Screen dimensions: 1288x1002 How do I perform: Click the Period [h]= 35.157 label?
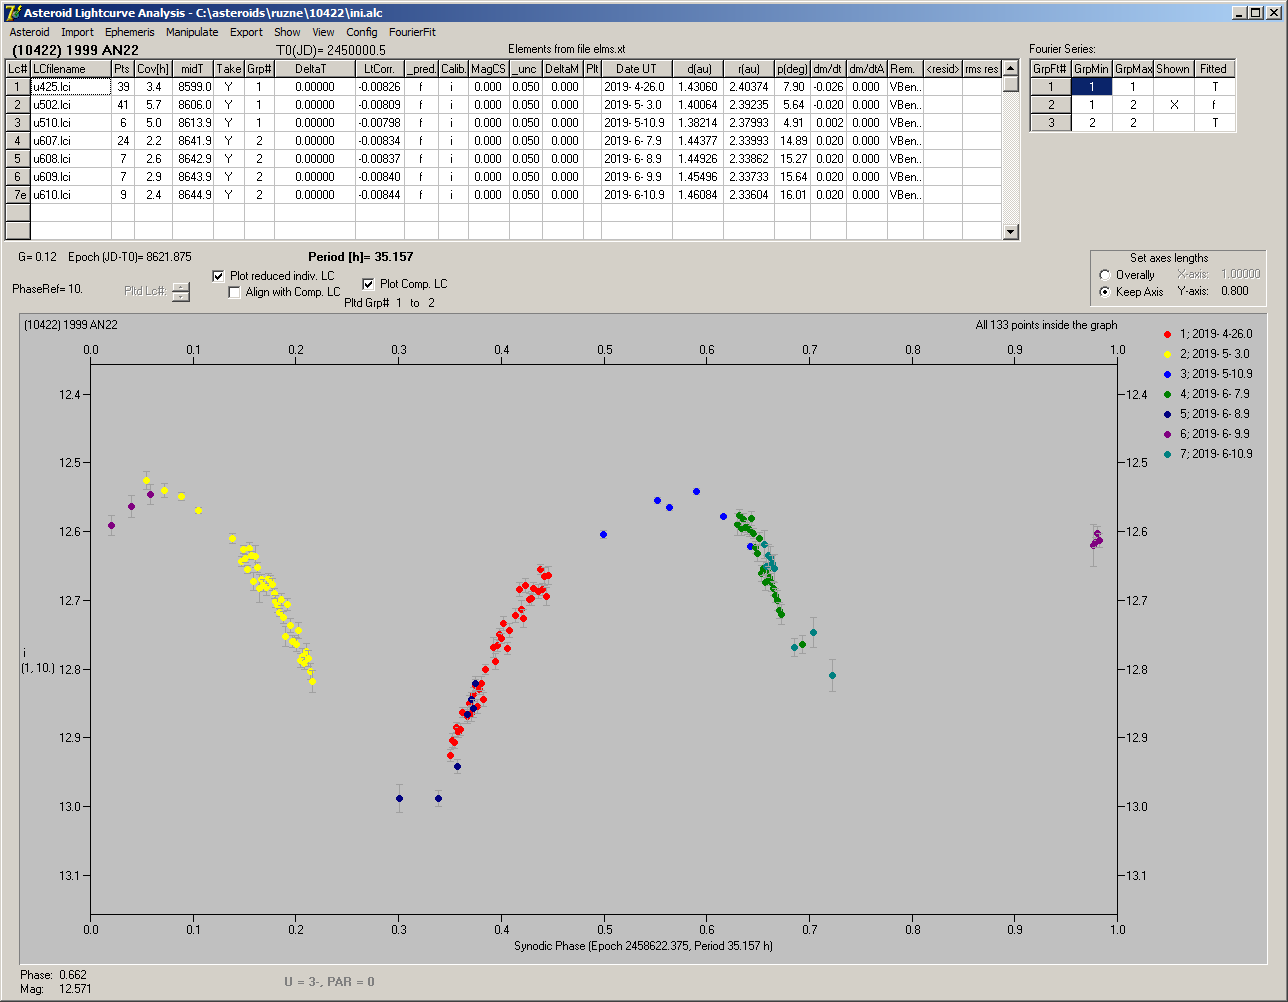[361, 257]
